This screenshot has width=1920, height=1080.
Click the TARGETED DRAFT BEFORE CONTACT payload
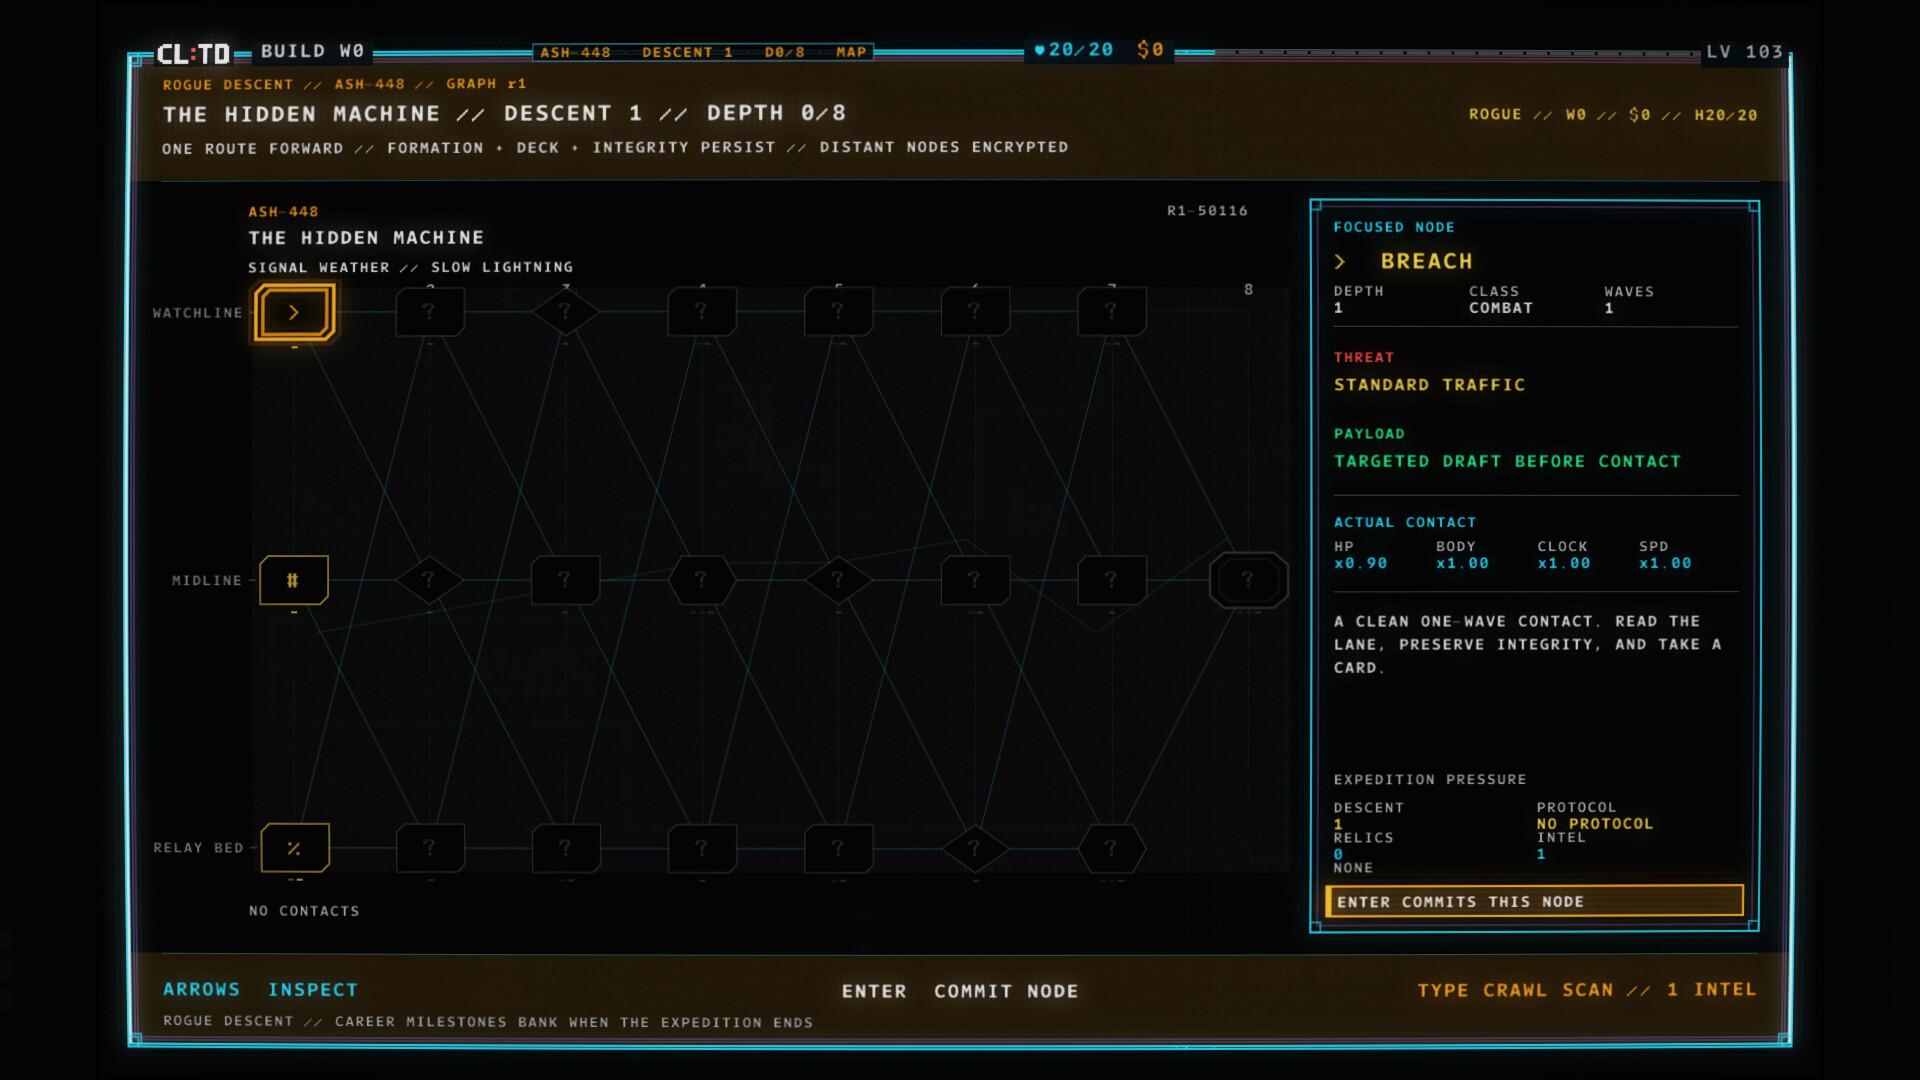(x=1507, y=461)
